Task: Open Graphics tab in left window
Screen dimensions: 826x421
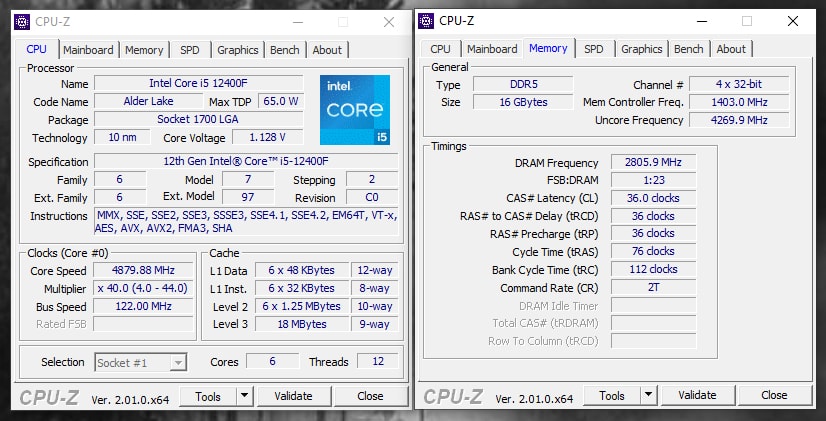Action: tap(238, 50)
